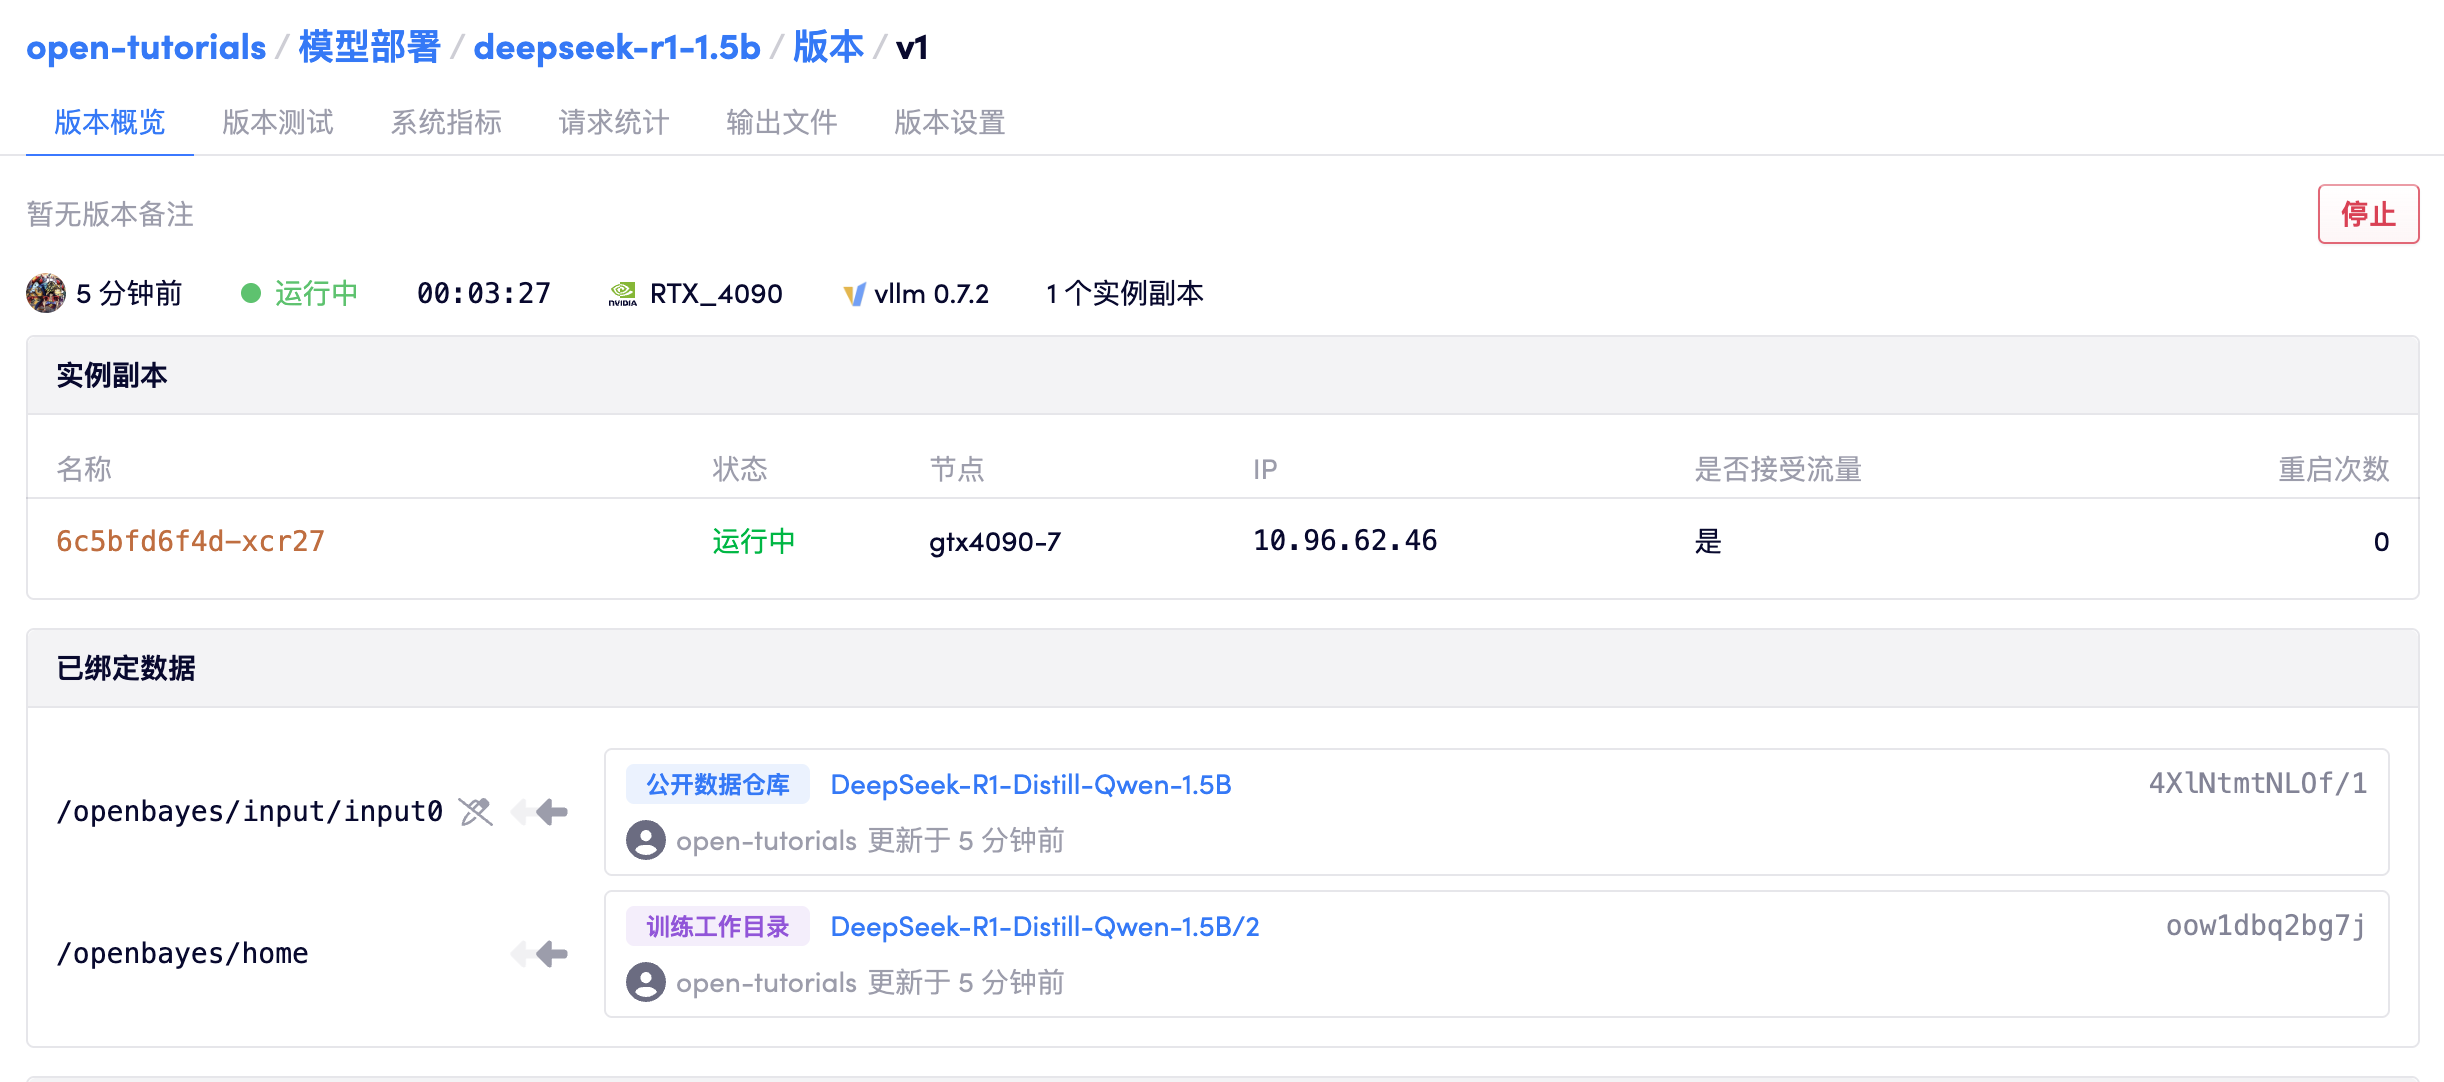Click the unbind icon next to /openbayes/input/input0
The height and width of the screenshot is (1082, 2444).
pyautogui.click(x=474, y=812)
